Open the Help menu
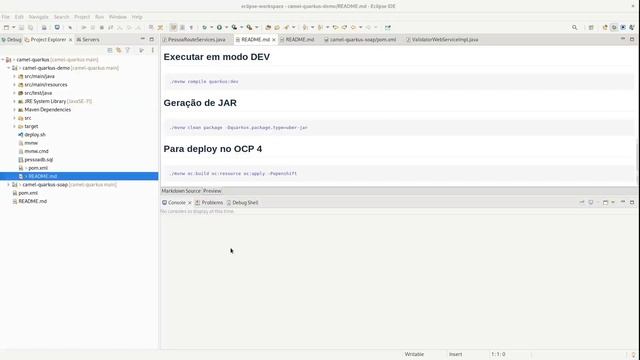The image size is (640, 360). (137, 17)
